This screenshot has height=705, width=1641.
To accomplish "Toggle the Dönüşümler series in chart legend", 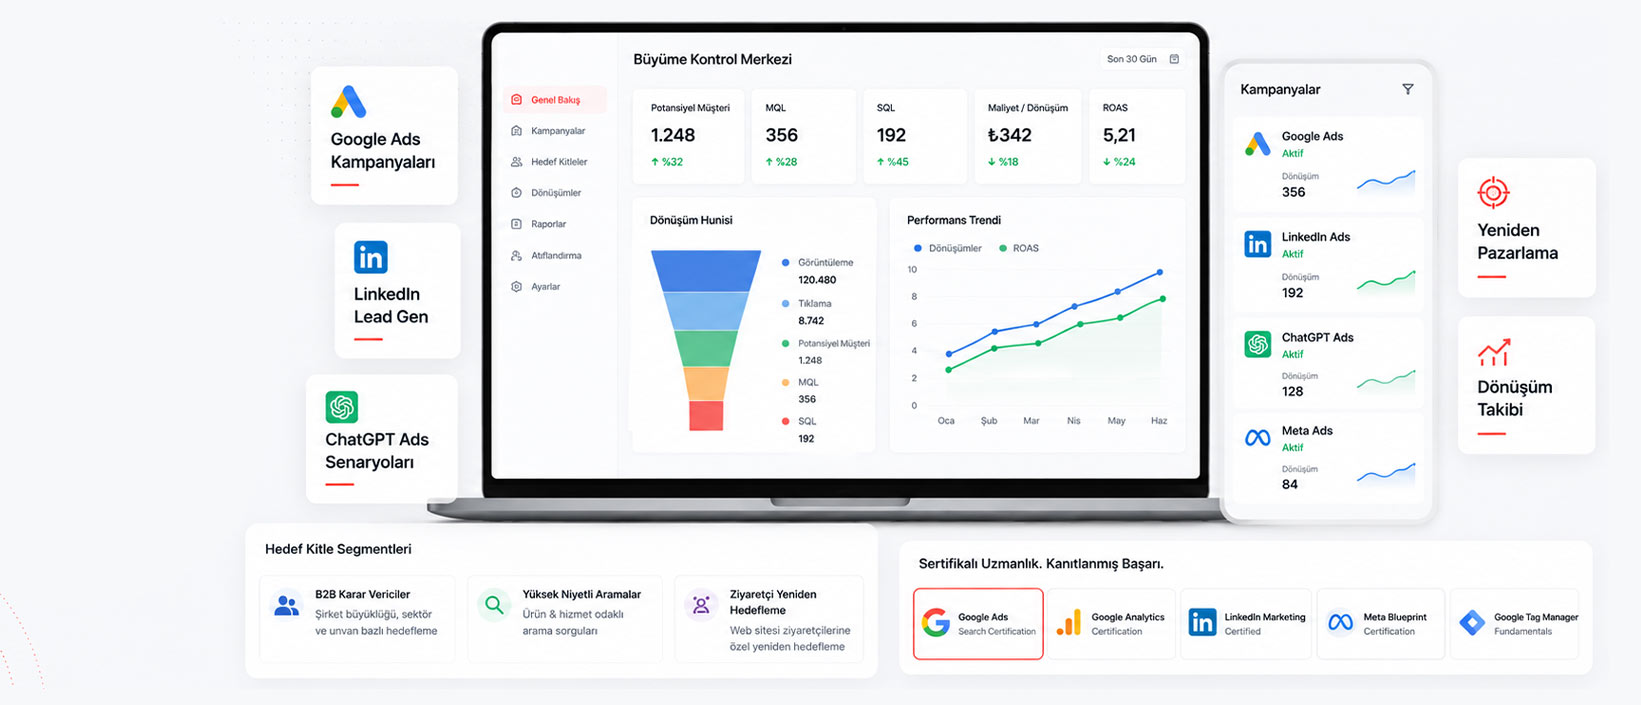I will coord(947,248).
